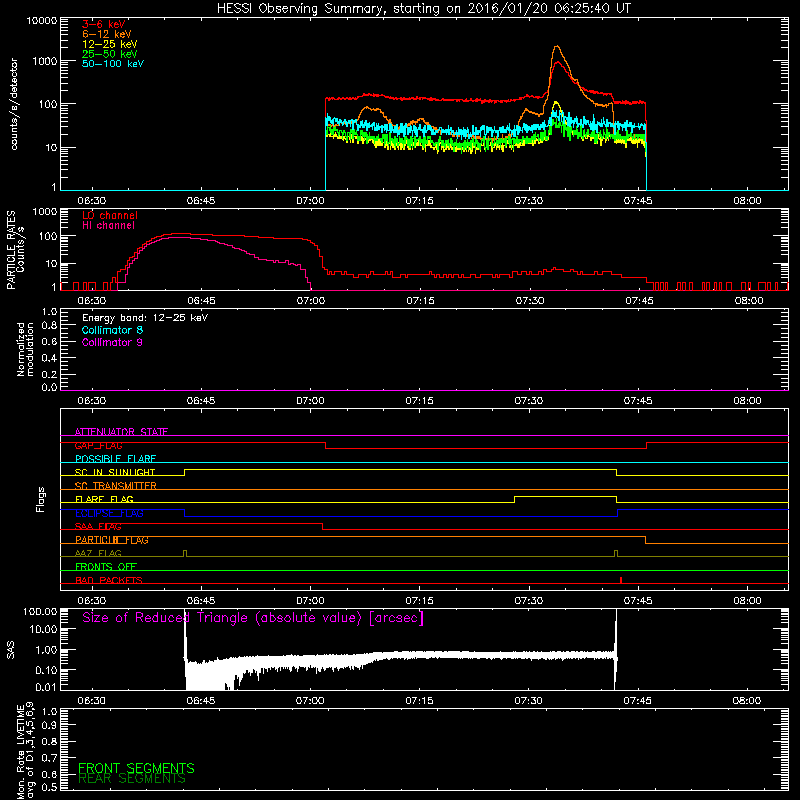Viewport: 800px width, 800px height.
Task: Click the orange 6-12 keV flare peak
Action: coord(557,47)
